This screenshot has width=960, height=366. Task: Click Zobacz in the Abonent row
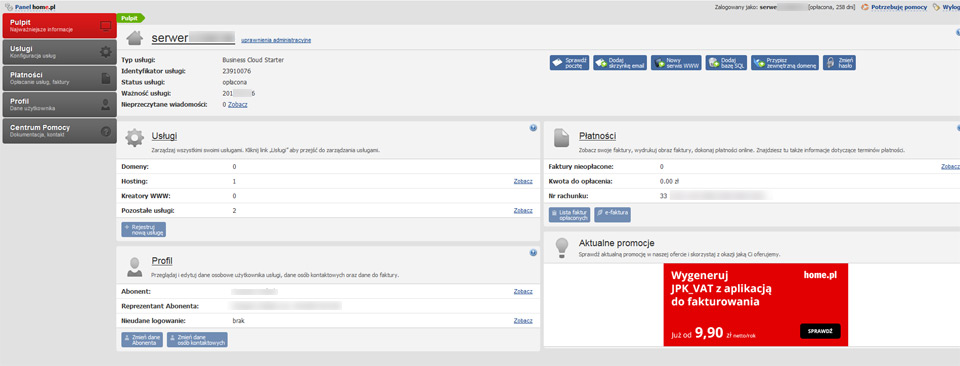coord(523,291)
